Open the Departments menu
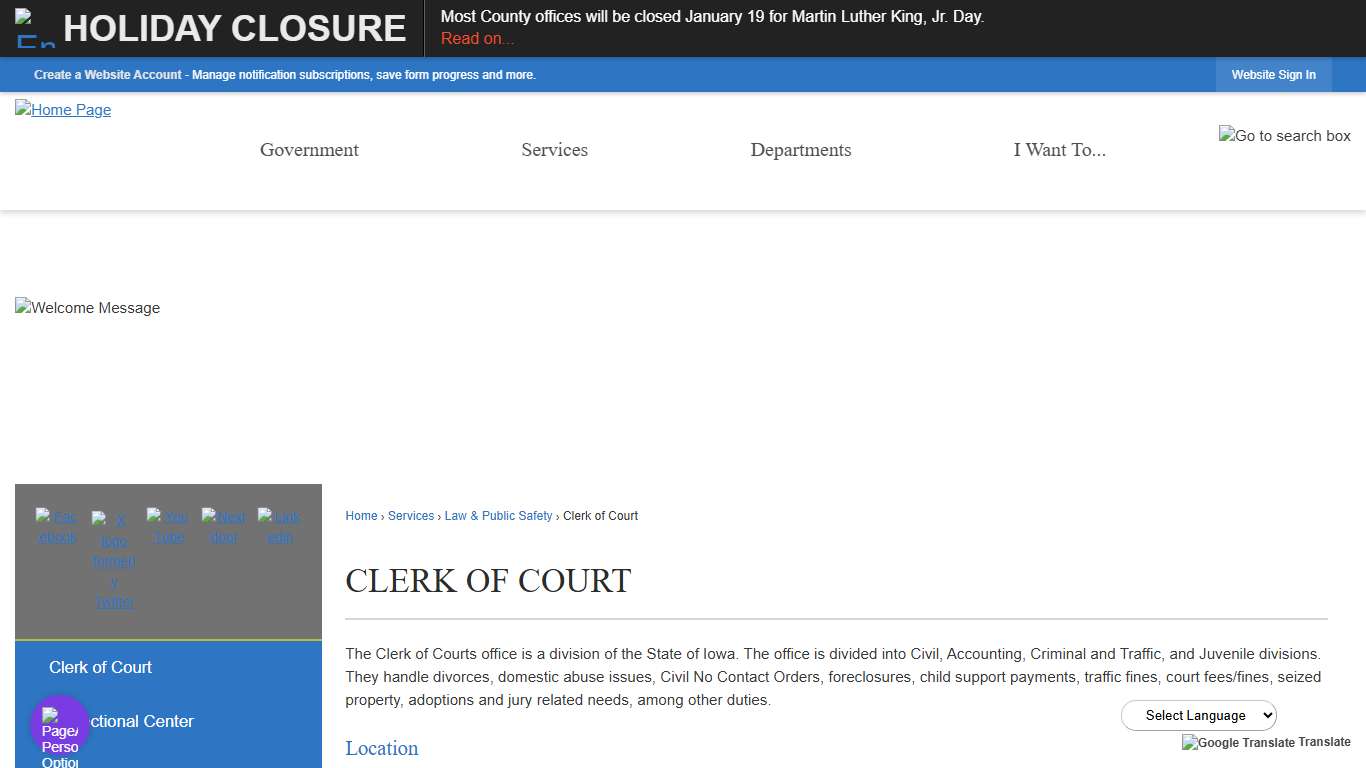This screenshot has height=768, width=1366. (800, 150)
